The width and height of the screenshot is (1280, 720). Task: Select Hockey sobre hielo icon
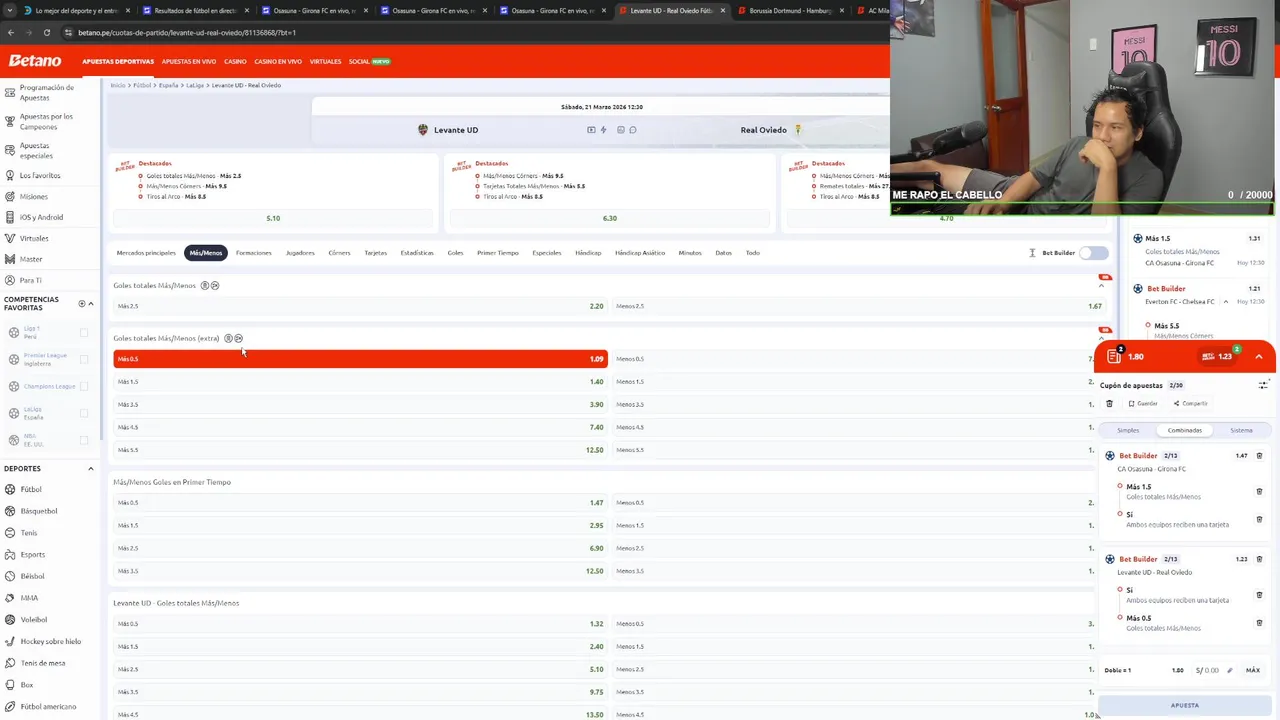click(x=10, y=641)
